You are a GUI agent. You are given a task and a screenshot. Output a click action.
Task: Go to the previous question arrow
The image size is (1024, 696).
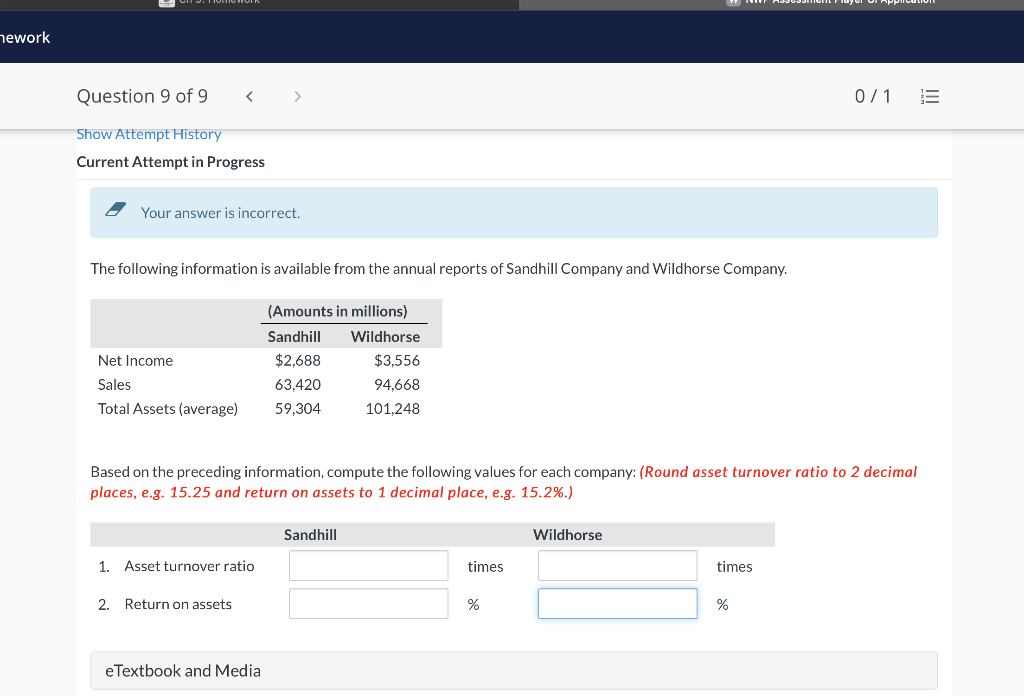[249, 97]
